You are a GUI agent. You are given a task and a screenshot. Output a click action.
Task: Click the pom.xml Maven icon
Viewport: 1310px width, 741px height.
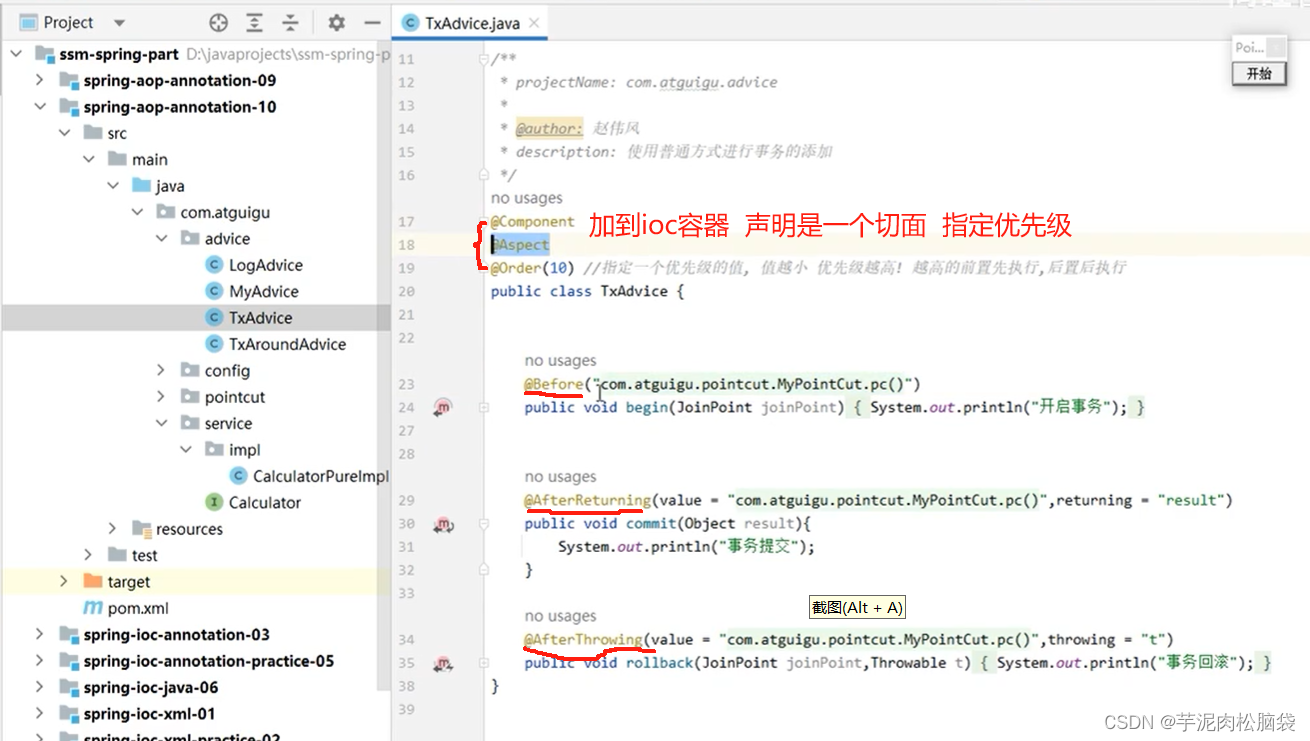pyautogui.click(x=92, y=608)
